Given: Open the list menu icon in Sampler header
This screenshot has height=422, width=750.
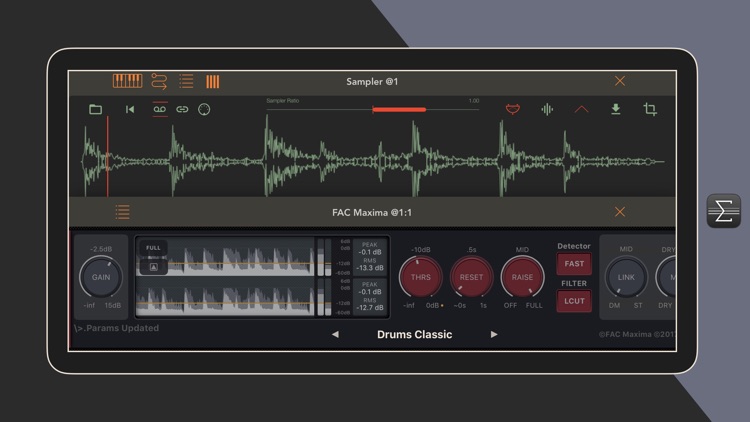Looking at the screenshot, I should pos(186,81).
